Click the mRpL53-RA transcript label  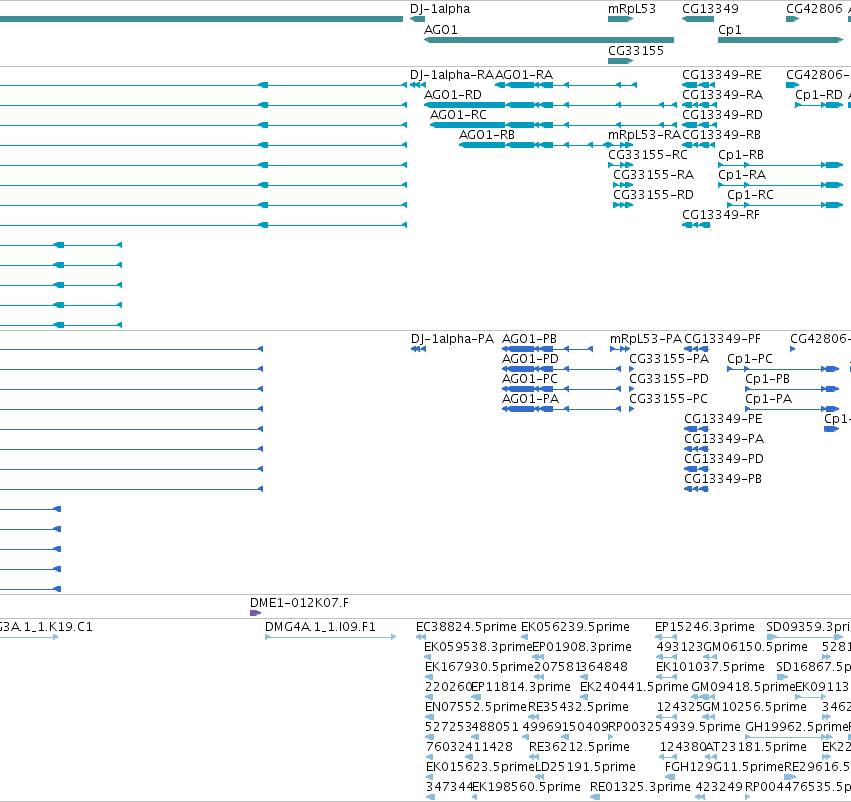coord(644,135)
